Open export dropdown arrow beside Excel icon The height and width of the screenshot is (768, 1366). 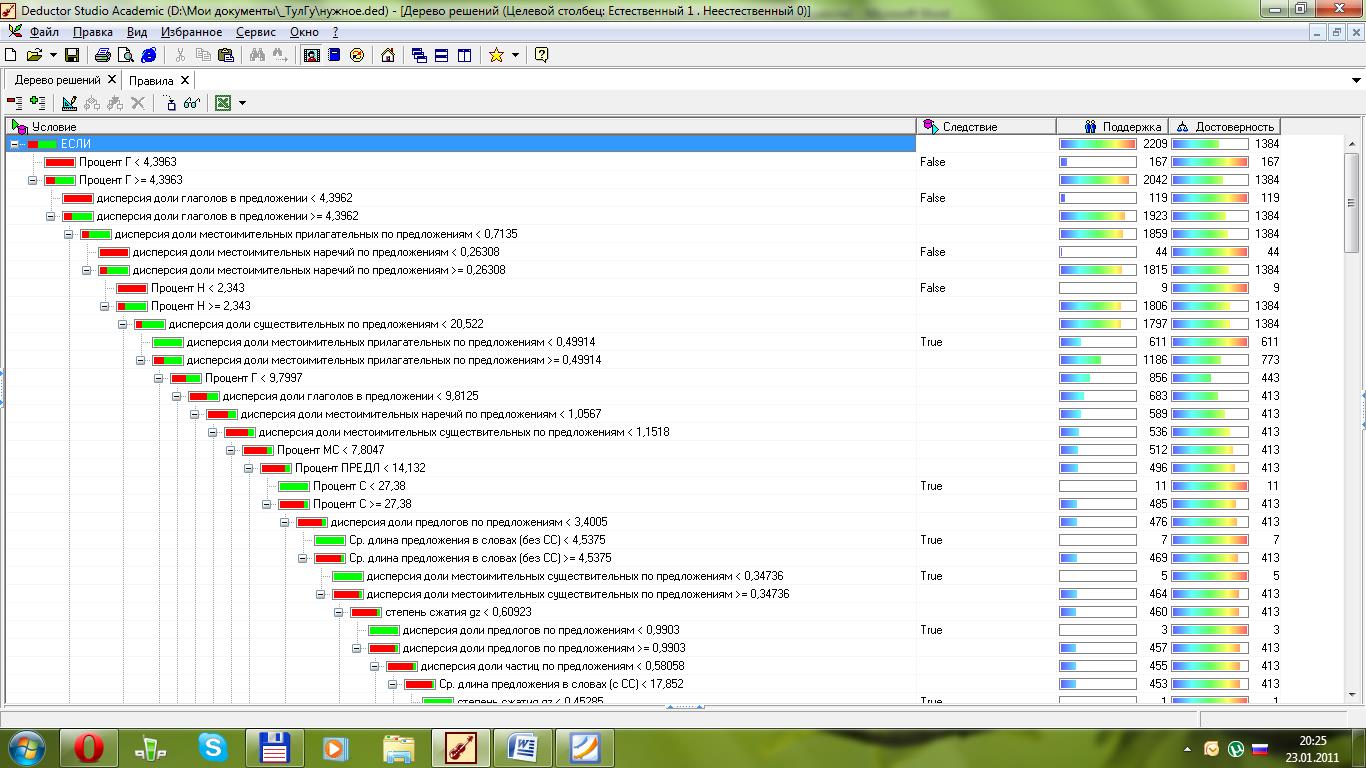click(241, 103)
